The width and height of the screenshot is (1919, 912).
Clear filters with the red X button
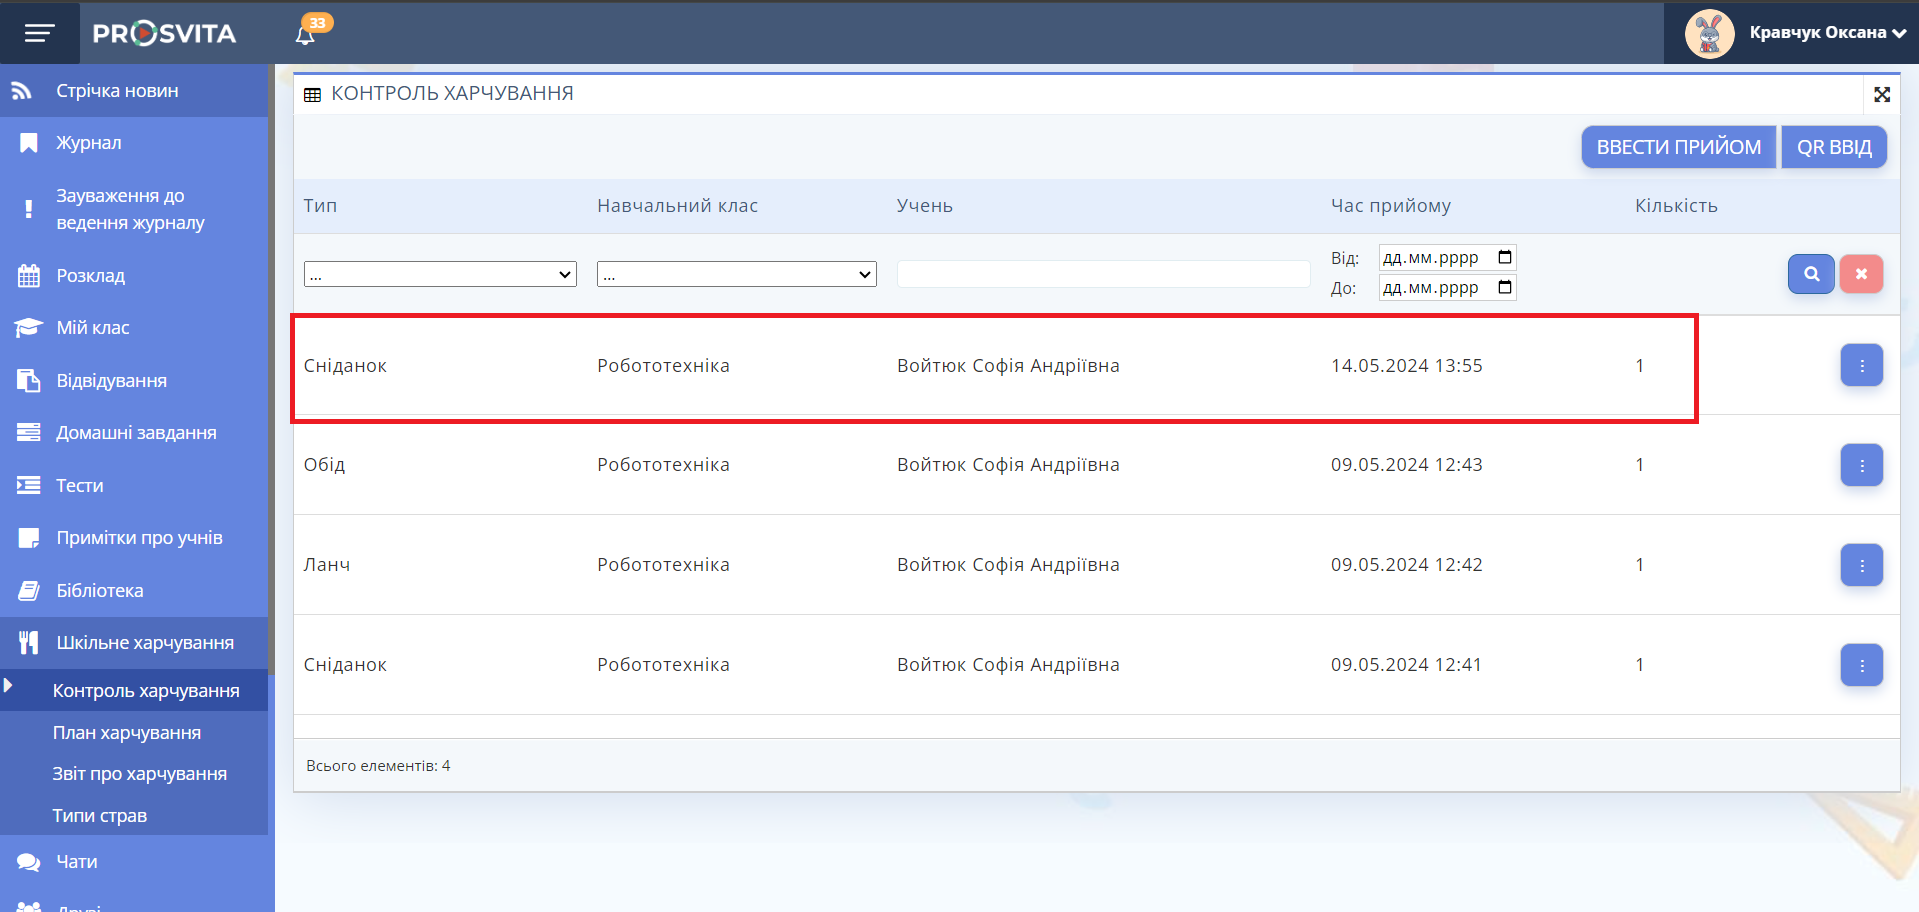(x=1860, y=274)
